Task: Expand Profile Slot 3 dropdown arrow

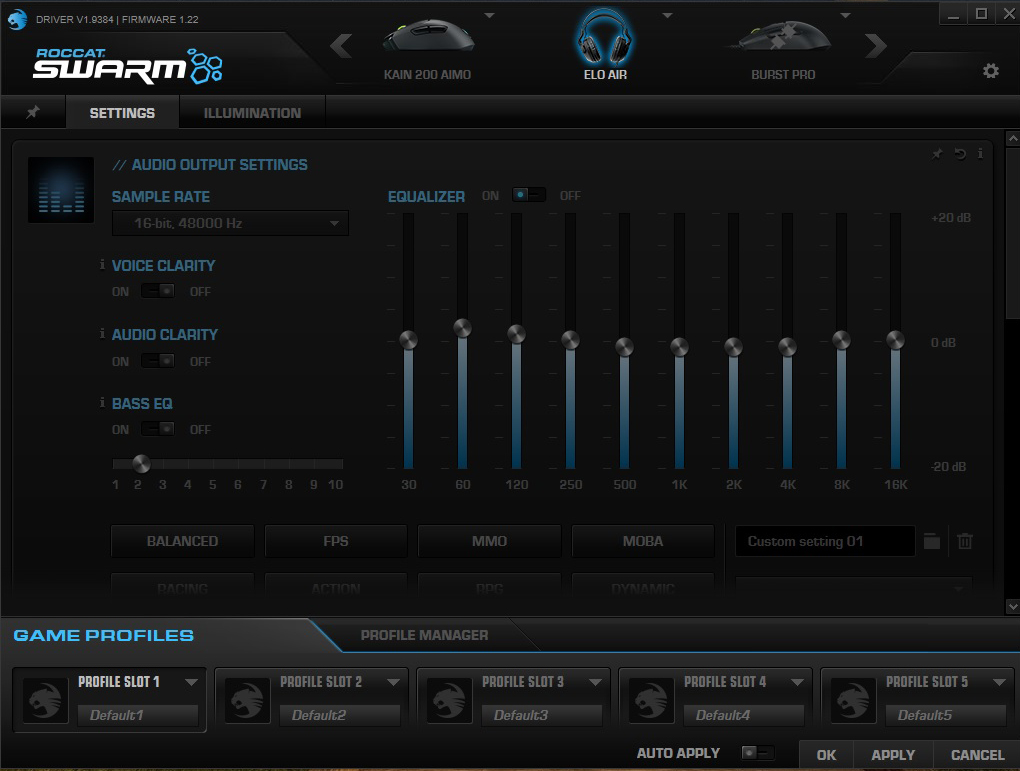Action: pyautogui.click(x=595, y=682)
